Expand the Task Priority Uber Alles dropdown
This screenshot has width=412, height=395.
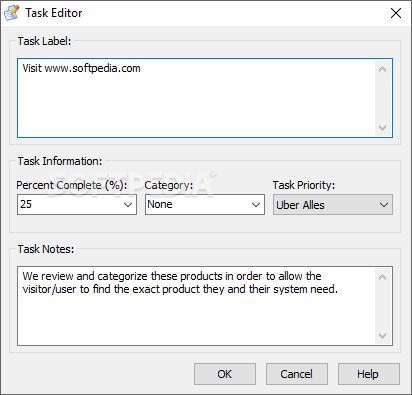[x=333, y=205]
